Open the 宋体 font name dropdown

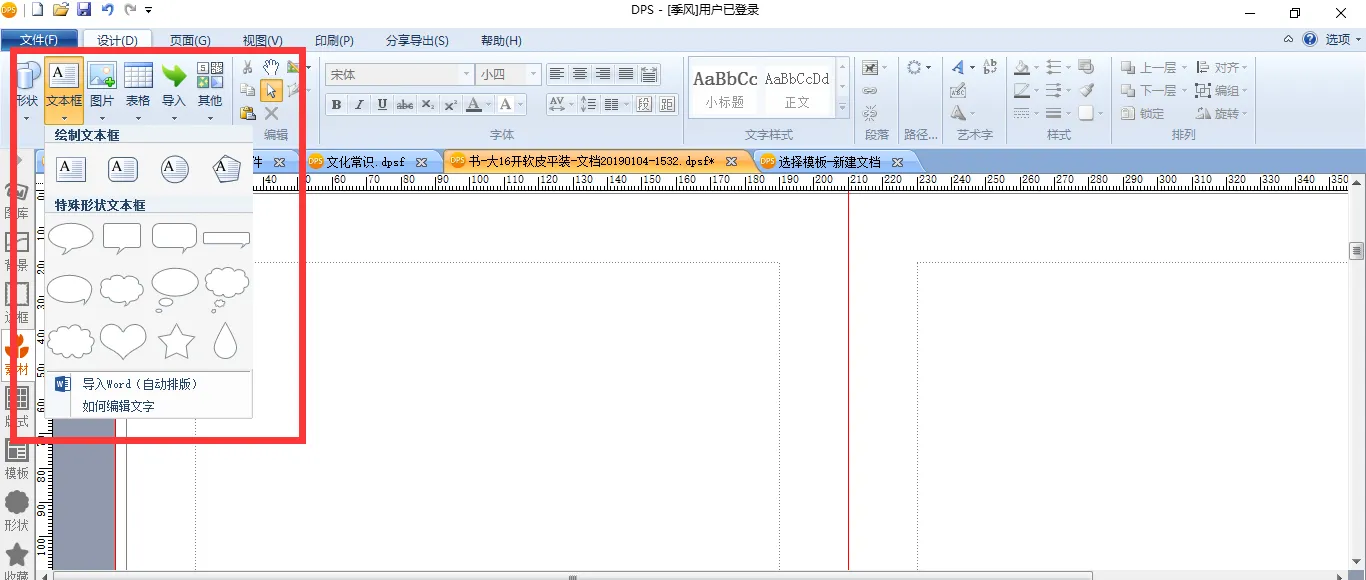tap(466, 75)
